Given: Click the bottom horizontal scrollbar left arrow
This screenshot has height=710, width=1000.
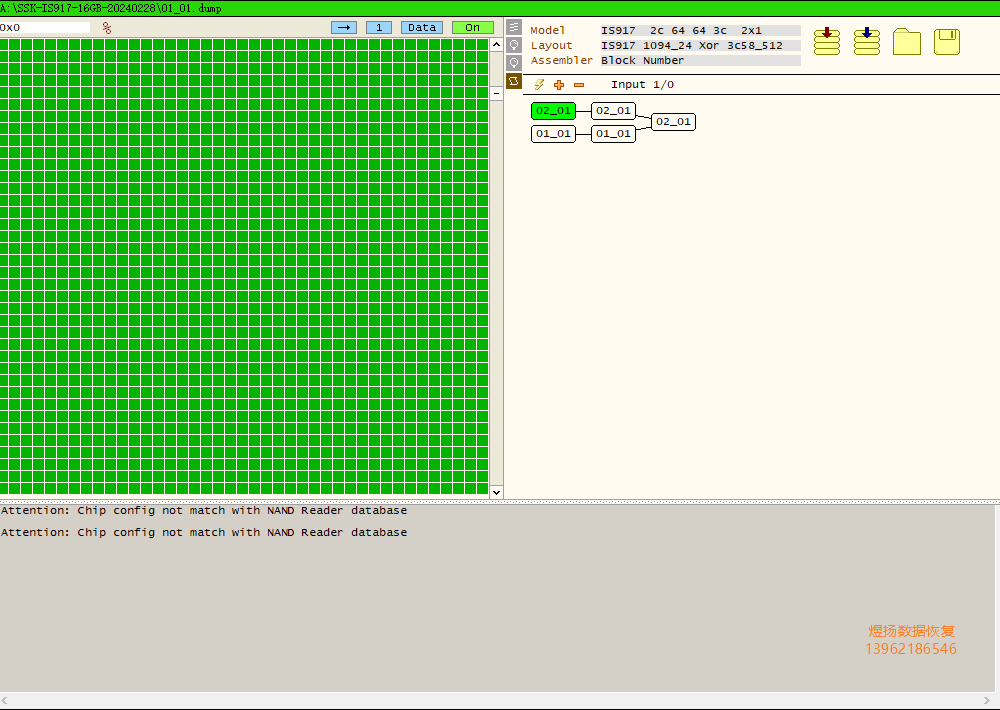Looking at the screenshot, I should [5, 700].
